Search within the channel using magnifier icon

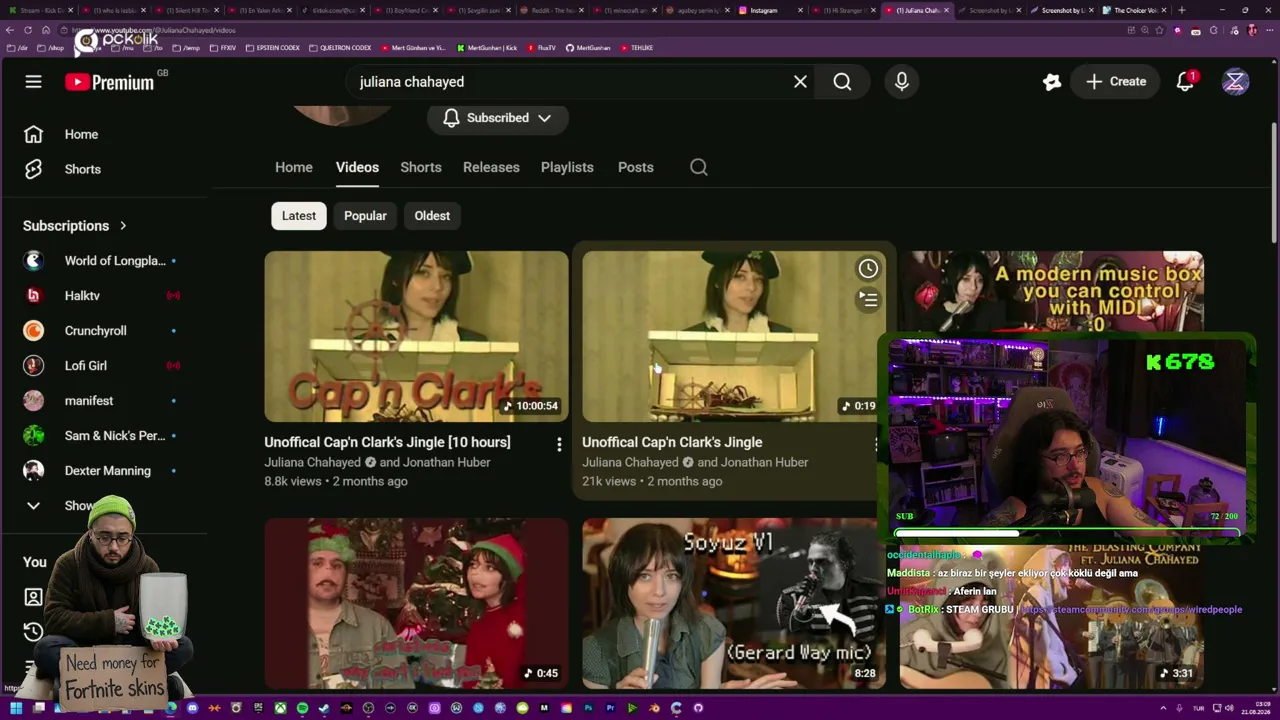click(x=699, y=167)
